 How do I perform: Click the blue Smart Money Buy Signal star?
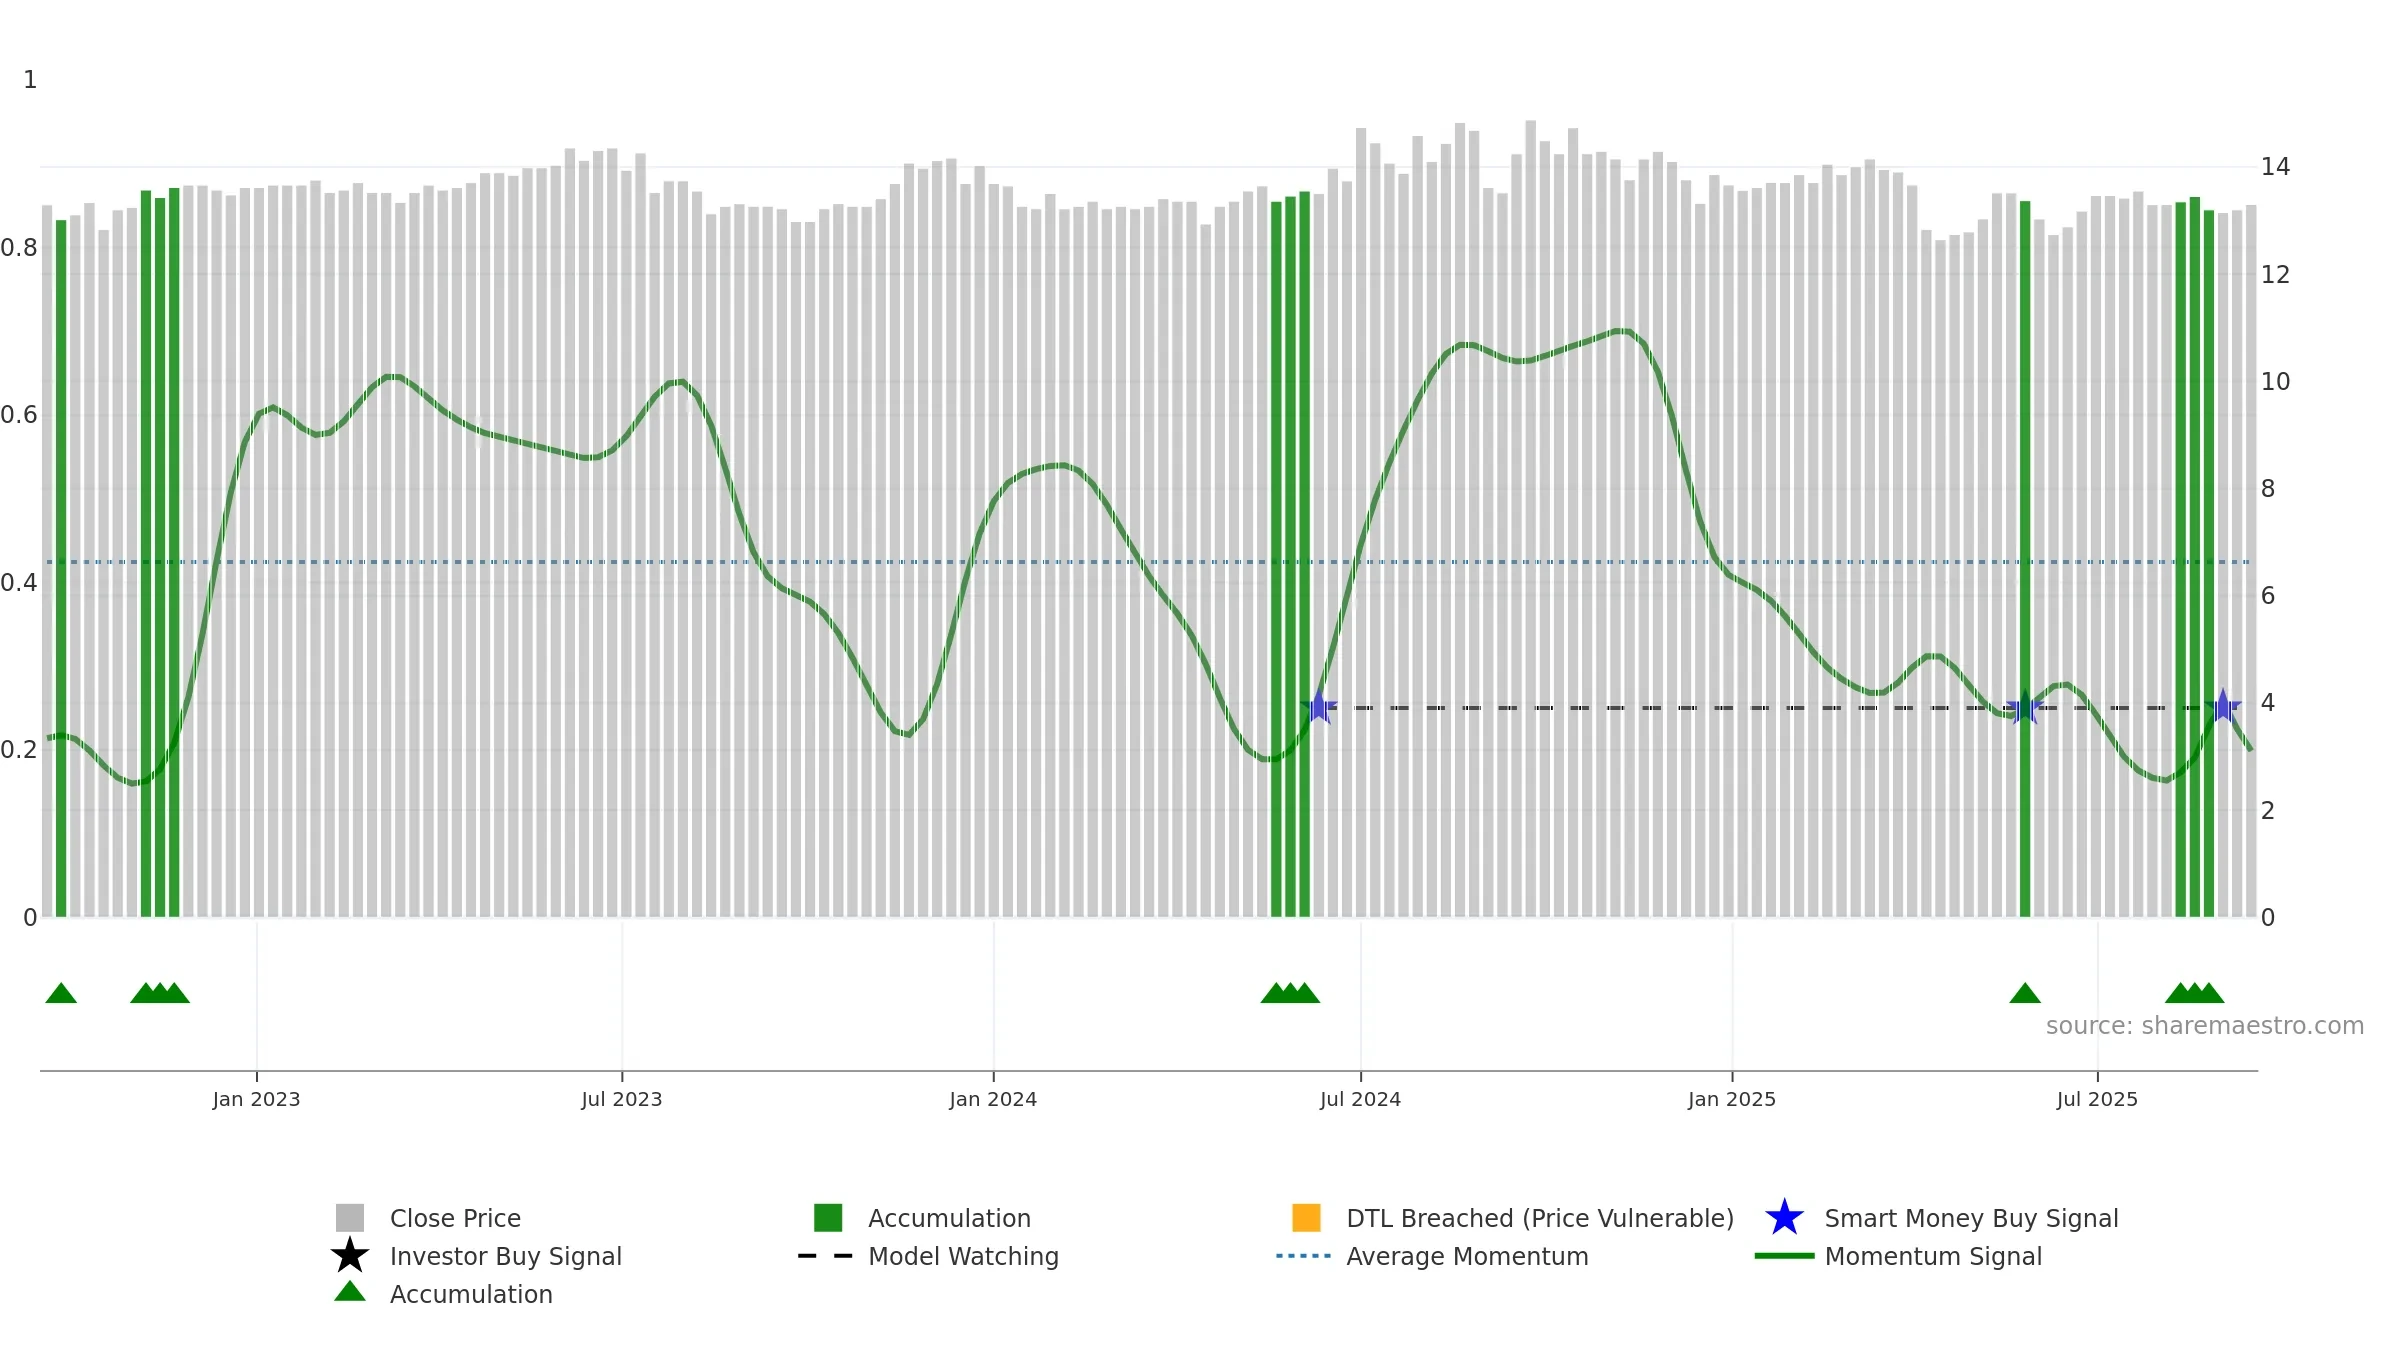tap(1784, 1218)
